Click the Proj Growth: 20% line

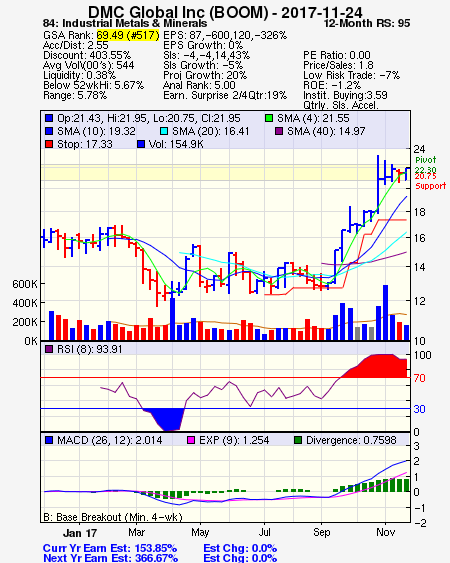click(205, 75)
